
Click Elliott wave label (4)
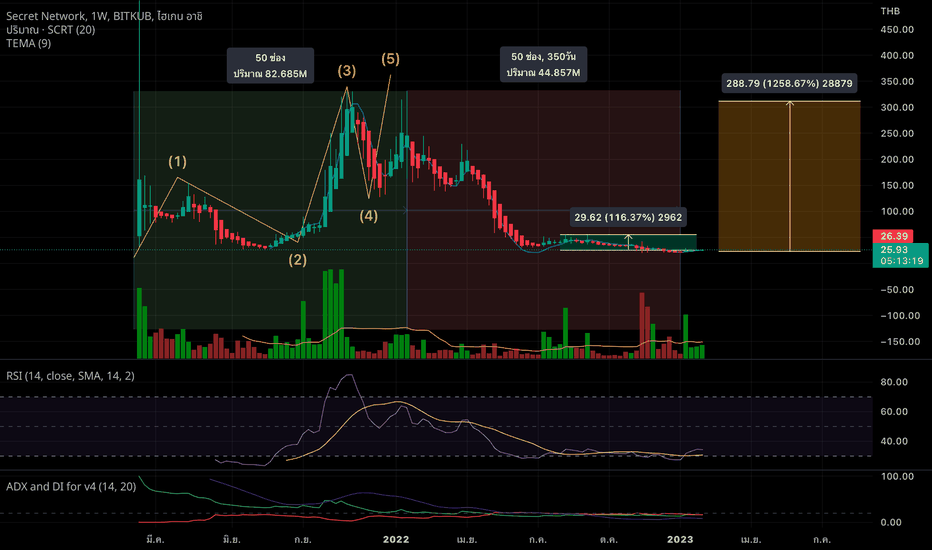coord(369,216)
